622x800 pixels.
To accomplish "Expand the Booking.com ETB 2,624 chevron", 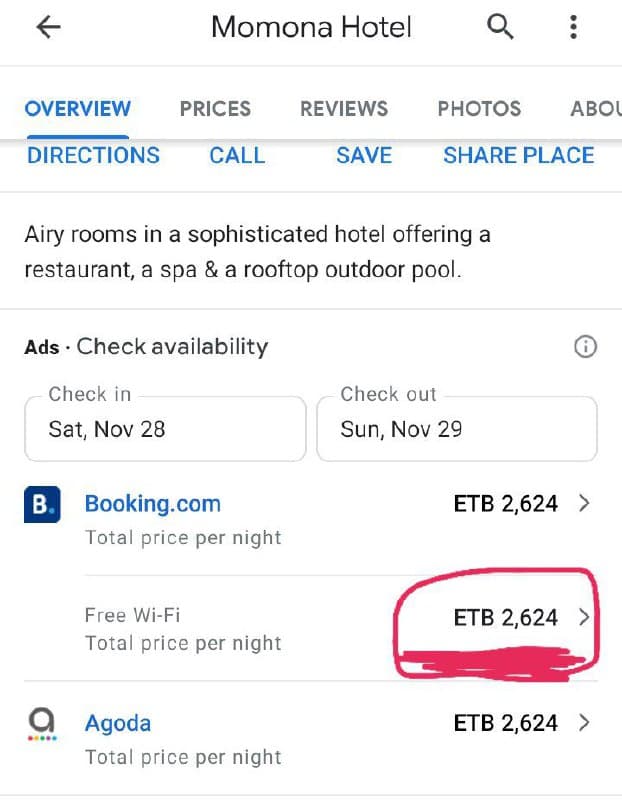I will tap(584, 504).
